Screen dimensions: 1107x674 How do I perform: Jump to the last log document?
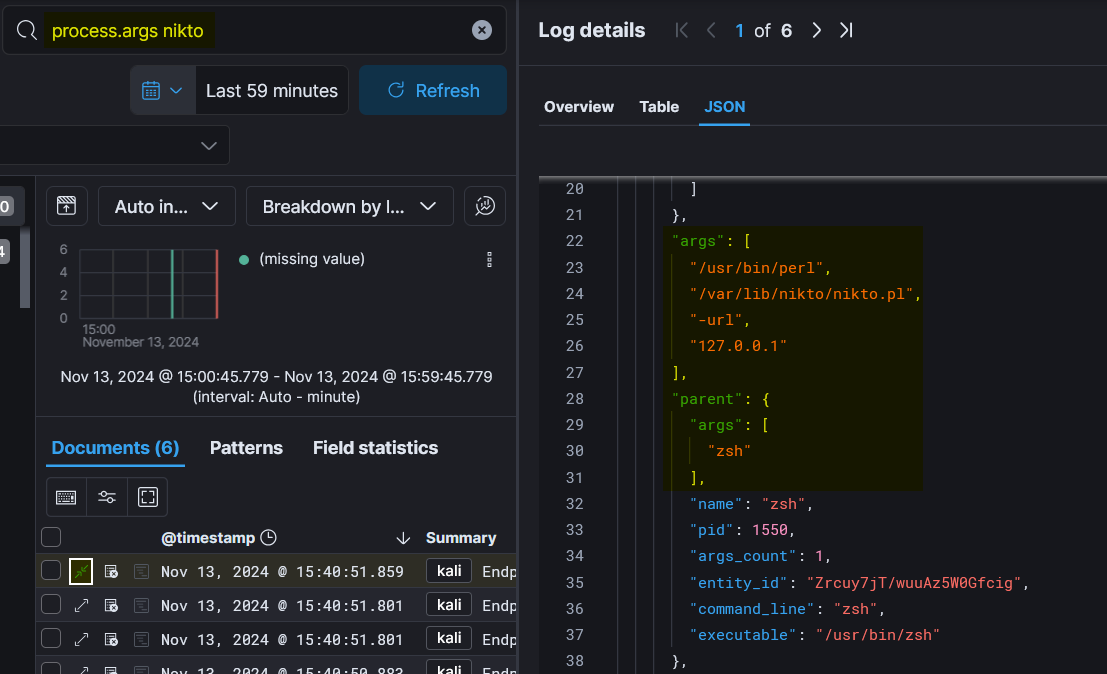846,31
